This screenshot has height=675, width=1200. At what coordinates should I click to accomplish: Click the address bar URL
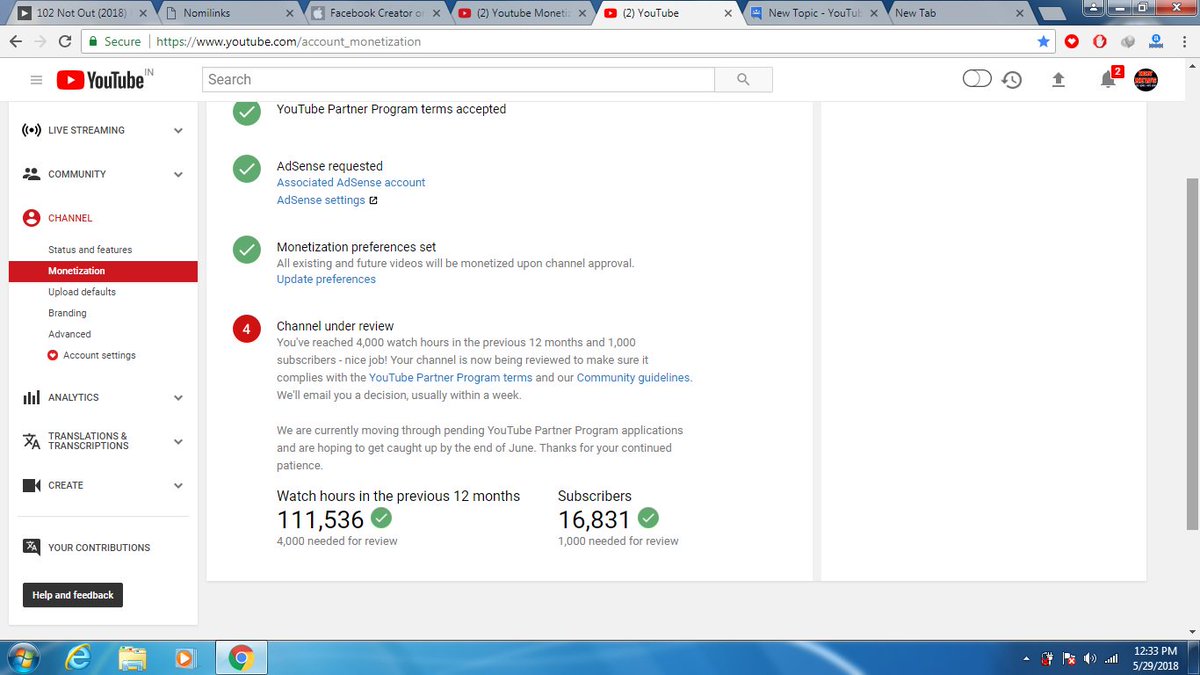click(x=289, y=42)
